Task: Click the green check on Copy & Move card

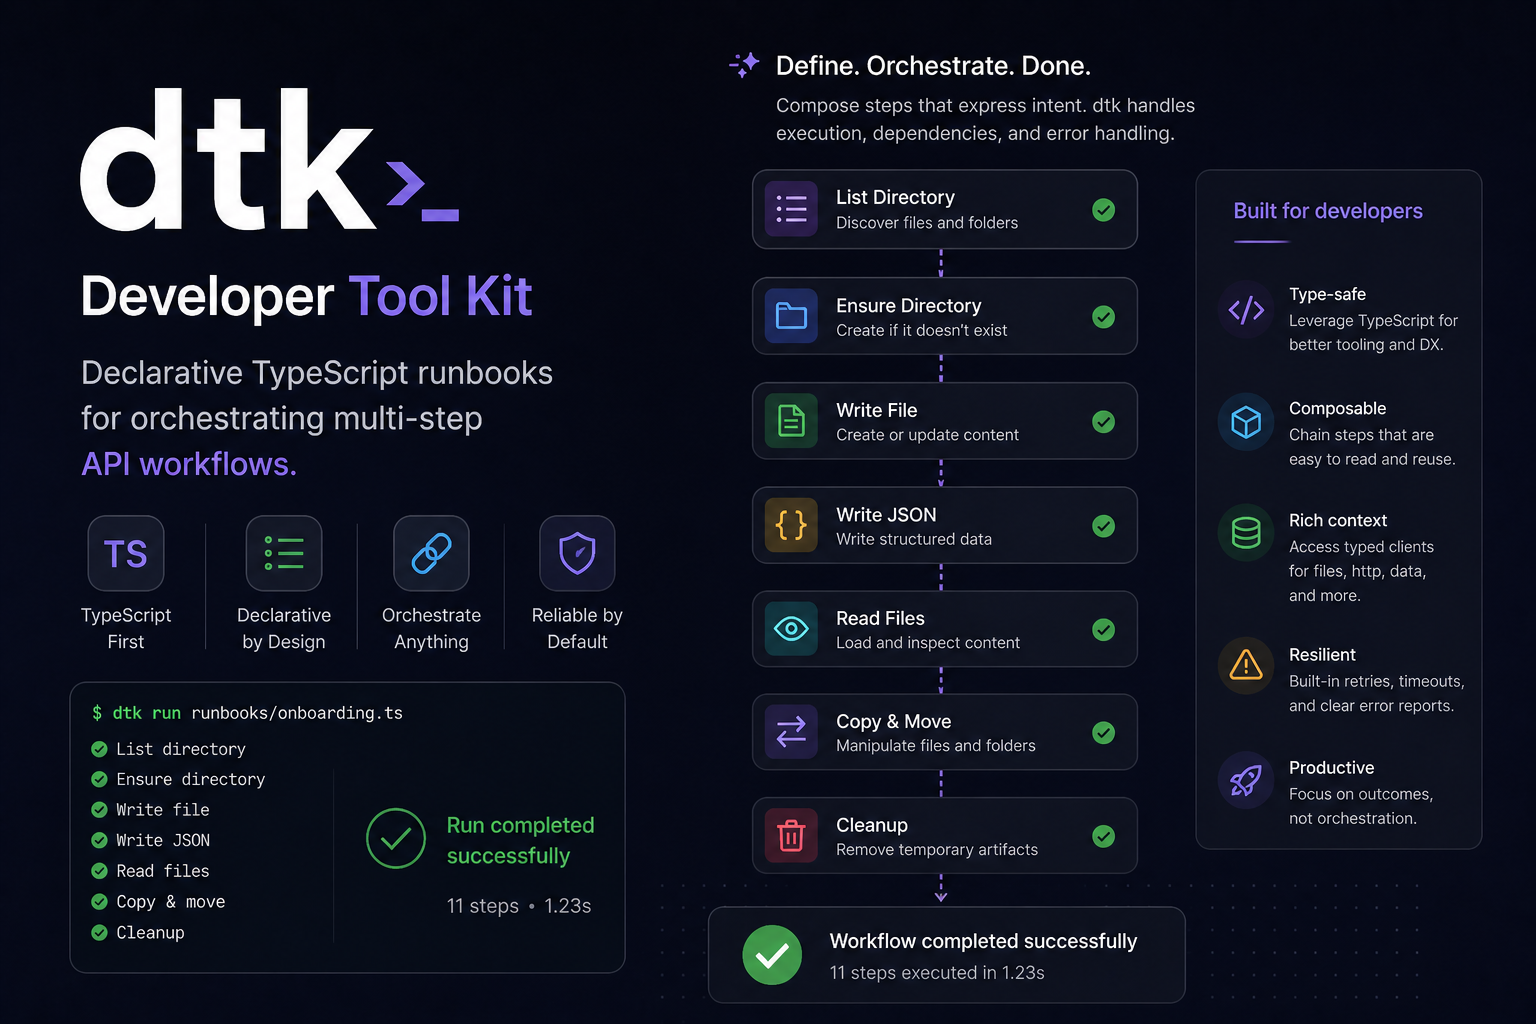Action: (1104, 733)
